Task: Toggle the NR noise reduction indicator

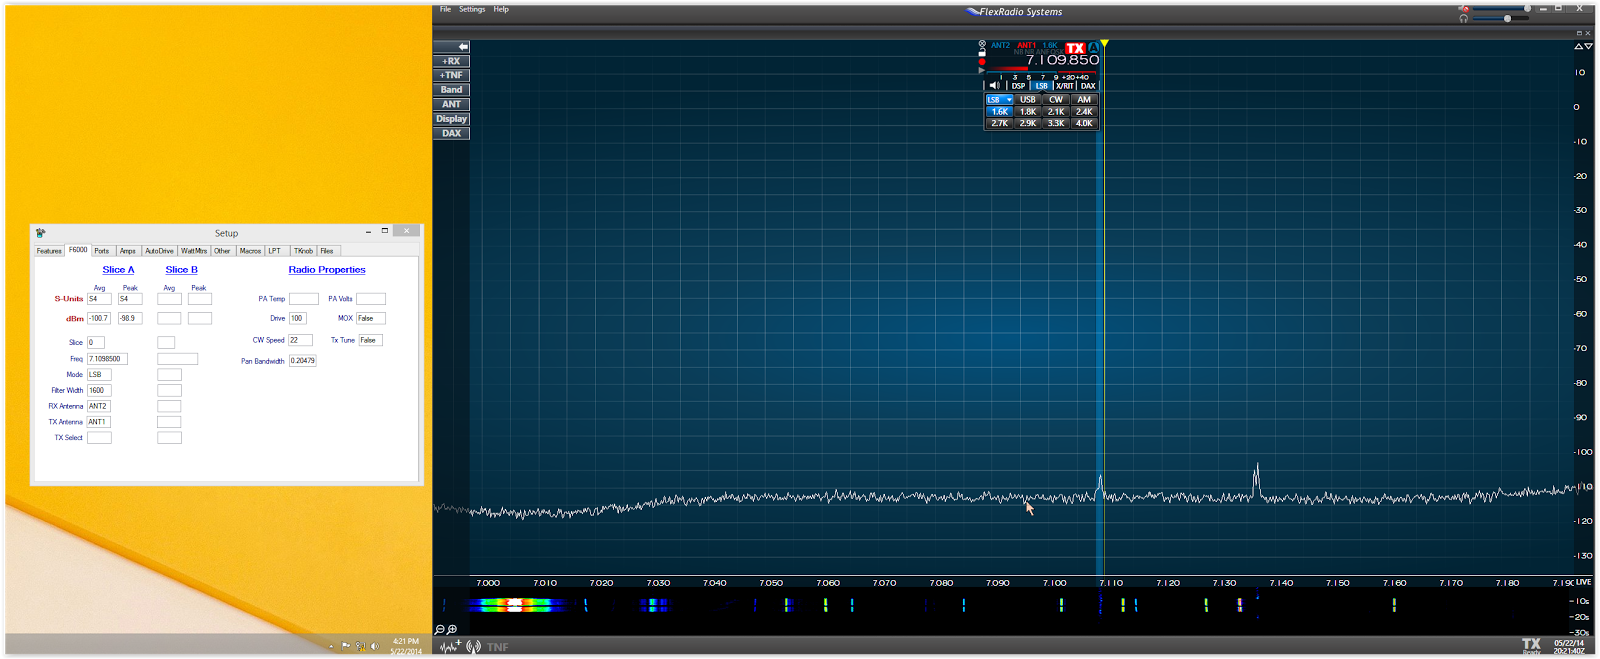Action: 1030,52
